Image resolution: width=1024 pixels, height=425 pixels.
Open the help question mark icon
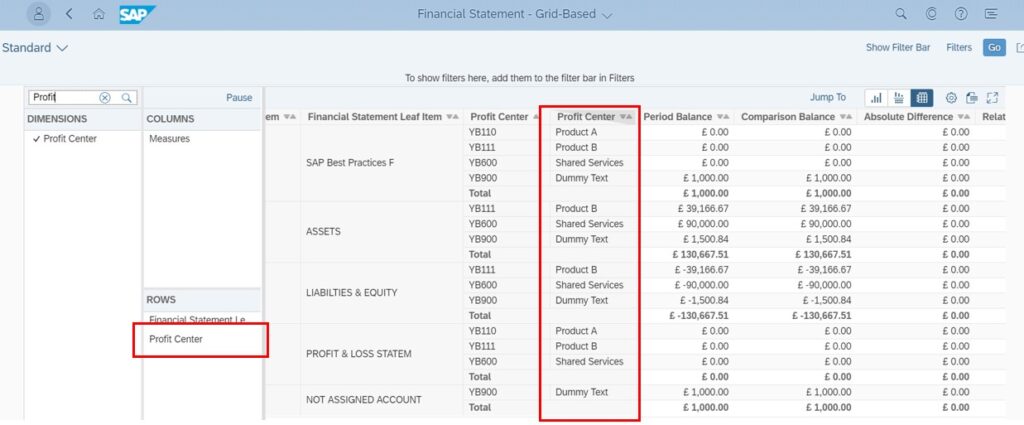click(960, 14)
